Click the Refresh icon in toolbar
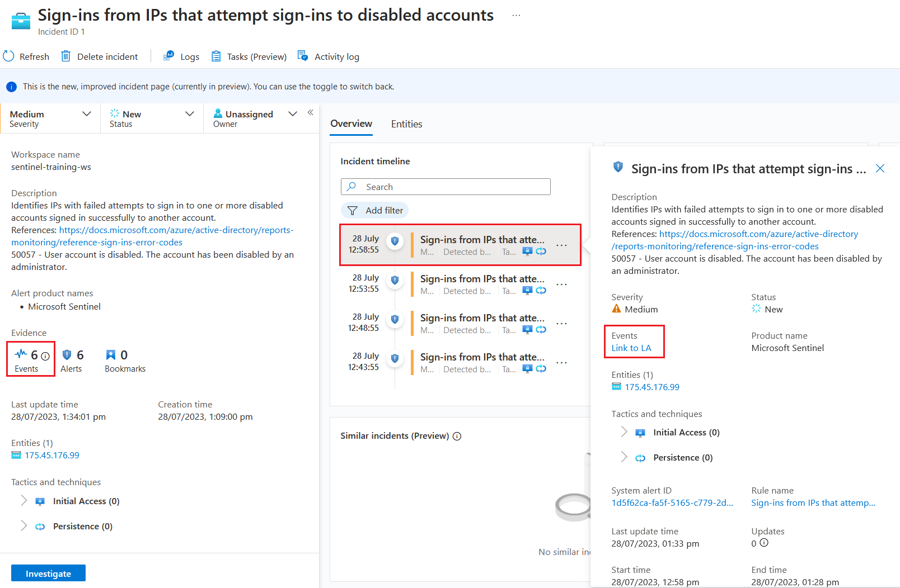 pos(9,57)
